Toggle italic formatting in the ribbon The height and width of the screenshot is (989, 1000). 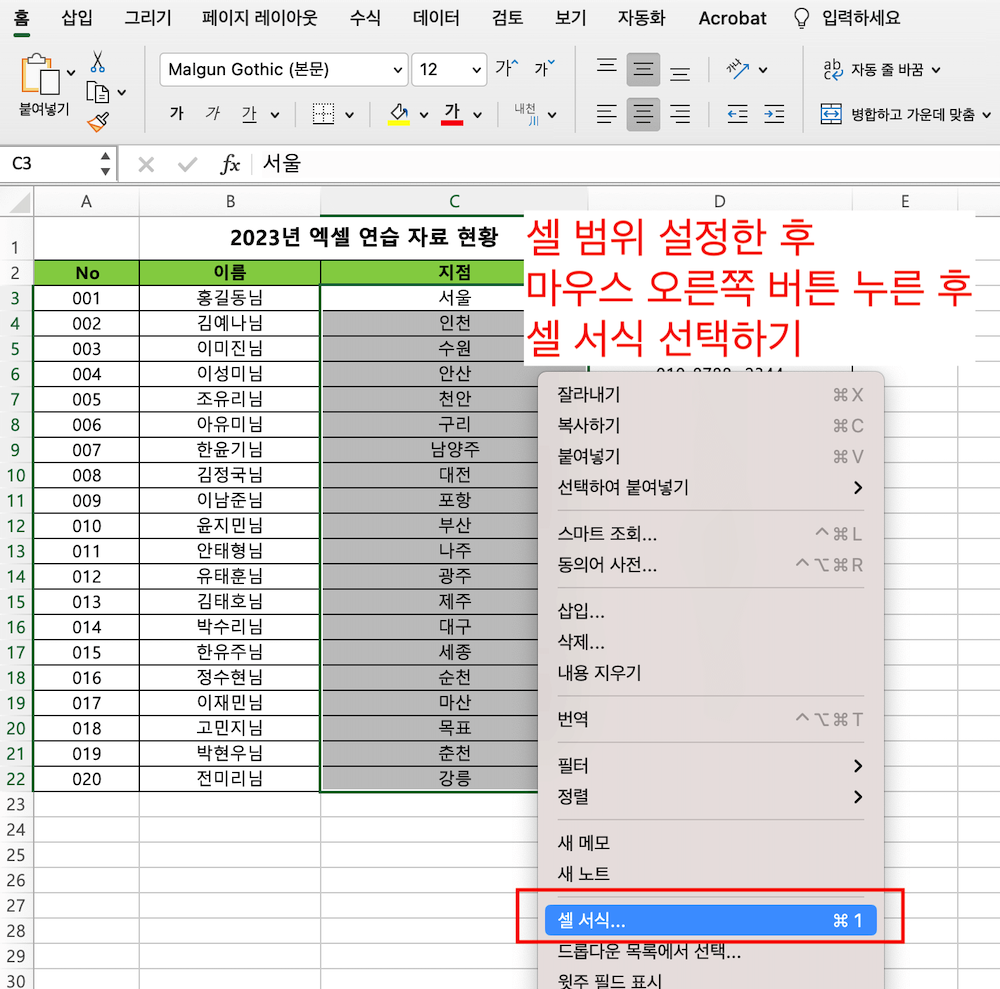pos(211,113)
